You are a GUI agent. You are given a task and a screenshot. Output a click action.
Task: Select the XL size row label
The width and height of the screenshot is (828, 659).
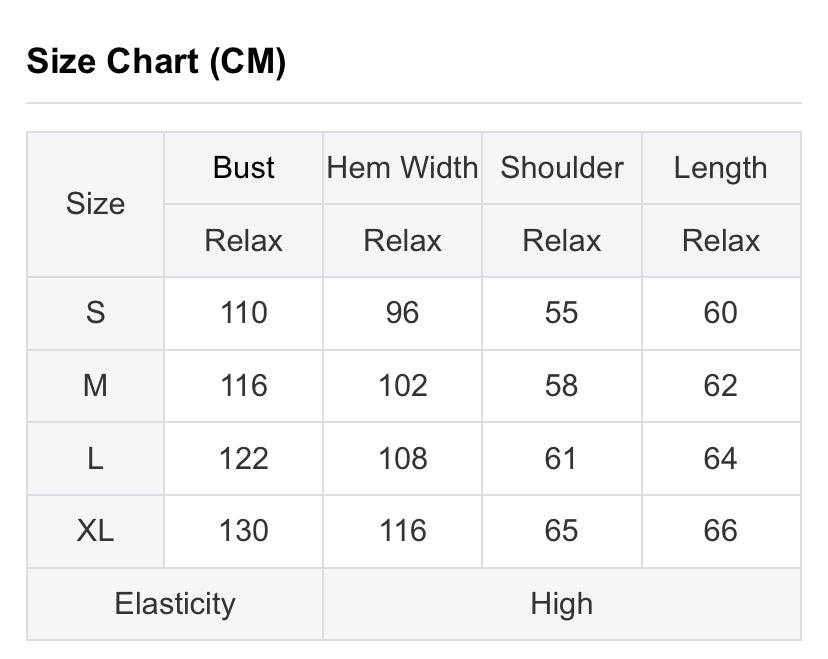[95, 530]
